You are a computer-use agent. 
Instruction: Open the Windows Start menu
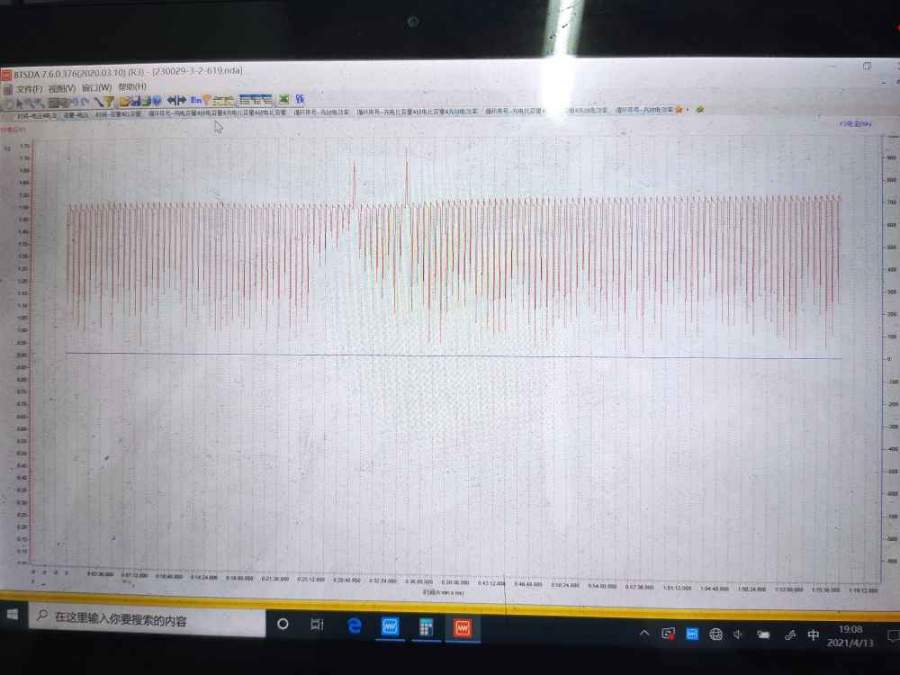click(x=12, y=616)
